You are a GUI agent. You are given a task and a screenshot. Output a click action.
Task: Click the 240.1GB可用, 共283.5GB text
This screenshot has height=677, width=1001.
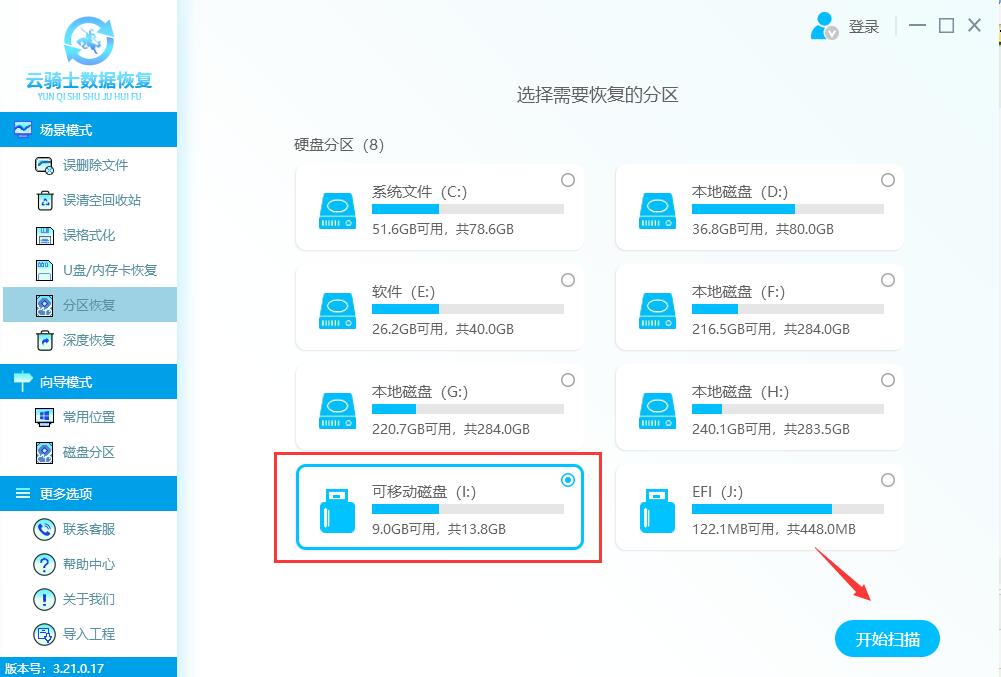(771, 429)
